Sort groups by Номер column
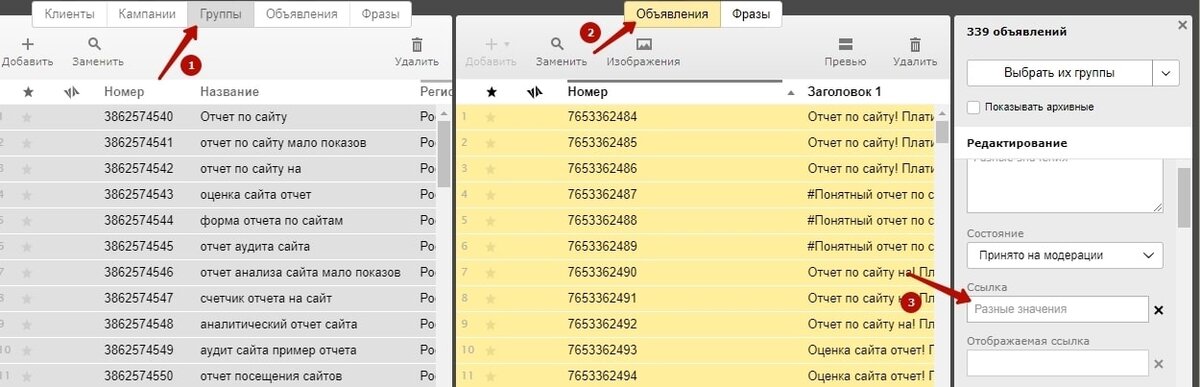Screen dimensions: 1200x387 pos(124,92)
